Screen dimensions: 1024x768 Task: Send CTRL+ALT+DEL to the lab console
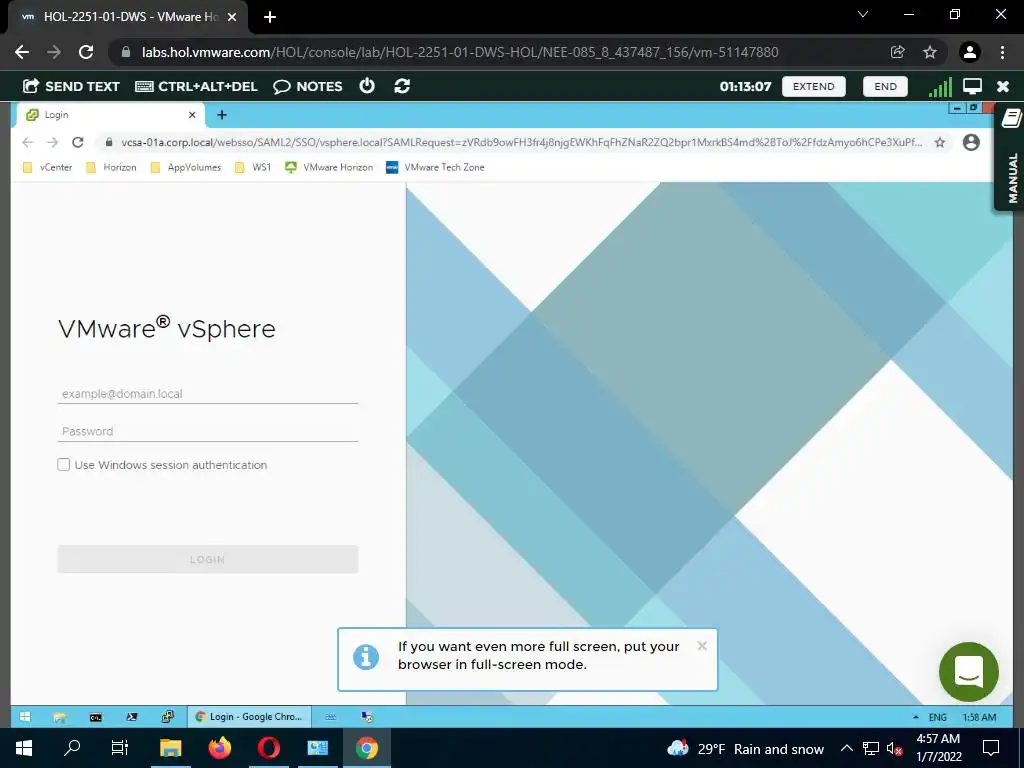tap(196, 86)
